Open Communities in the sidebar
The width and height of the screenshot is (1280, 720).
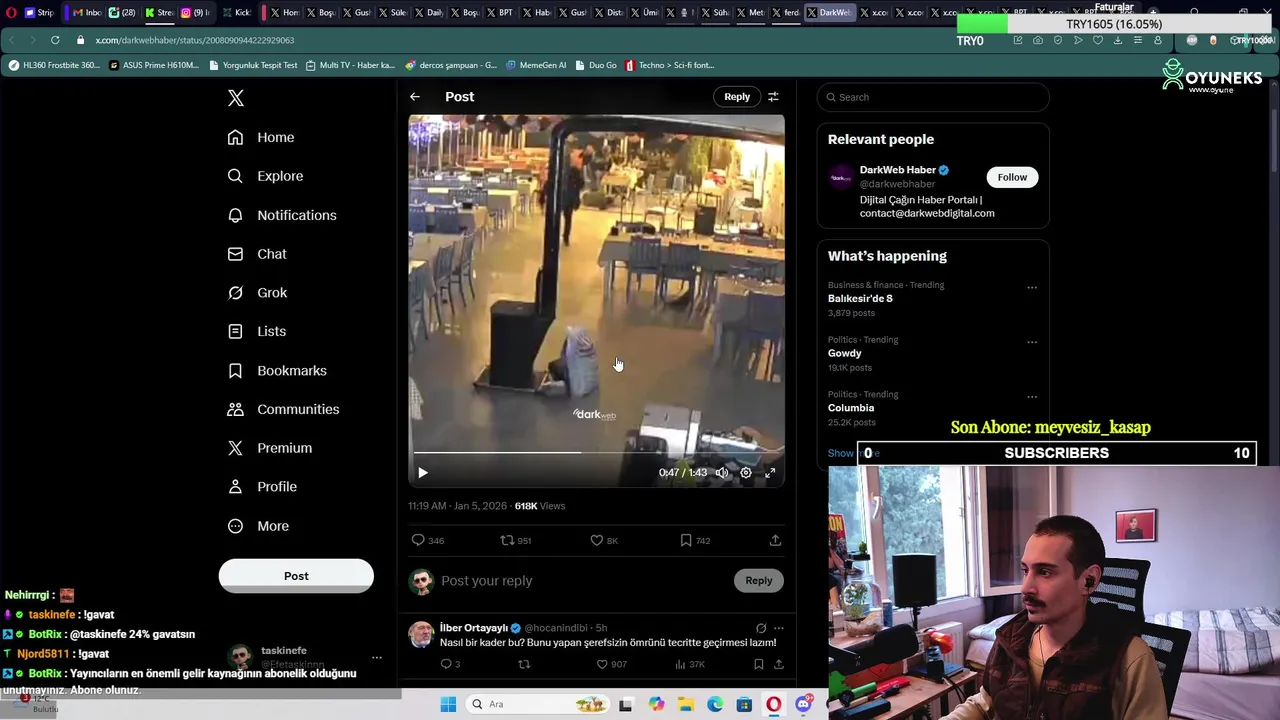click(283, 409)
